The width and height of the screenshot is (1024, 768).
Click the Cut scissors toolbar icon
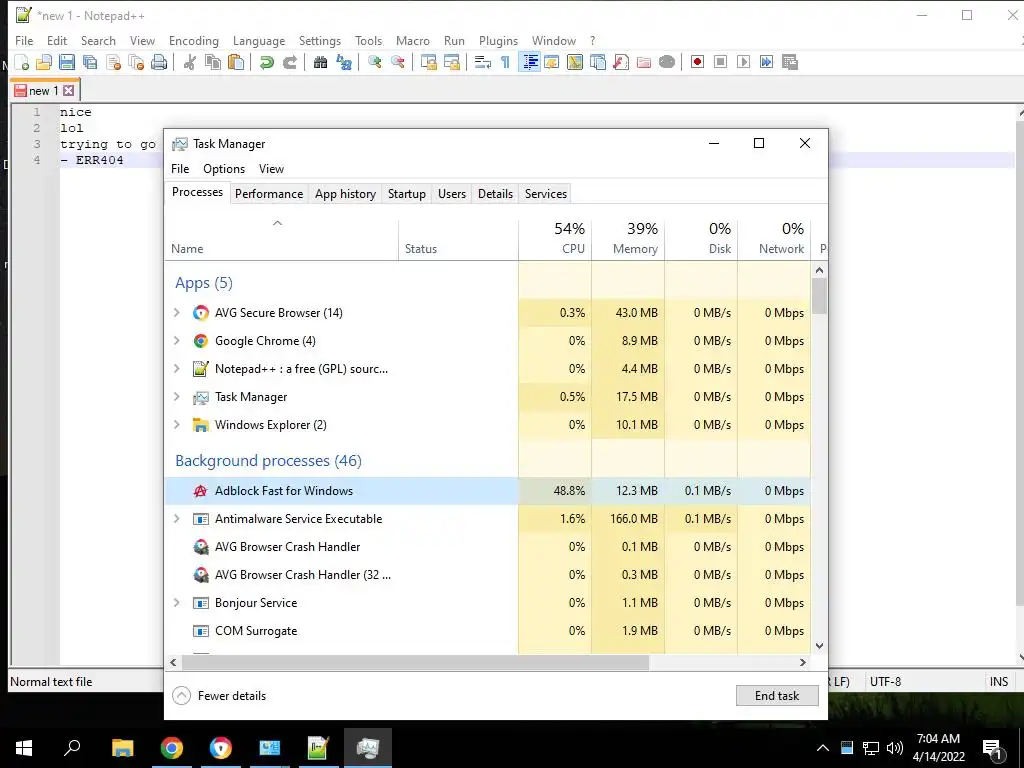[x=189, y=62]
